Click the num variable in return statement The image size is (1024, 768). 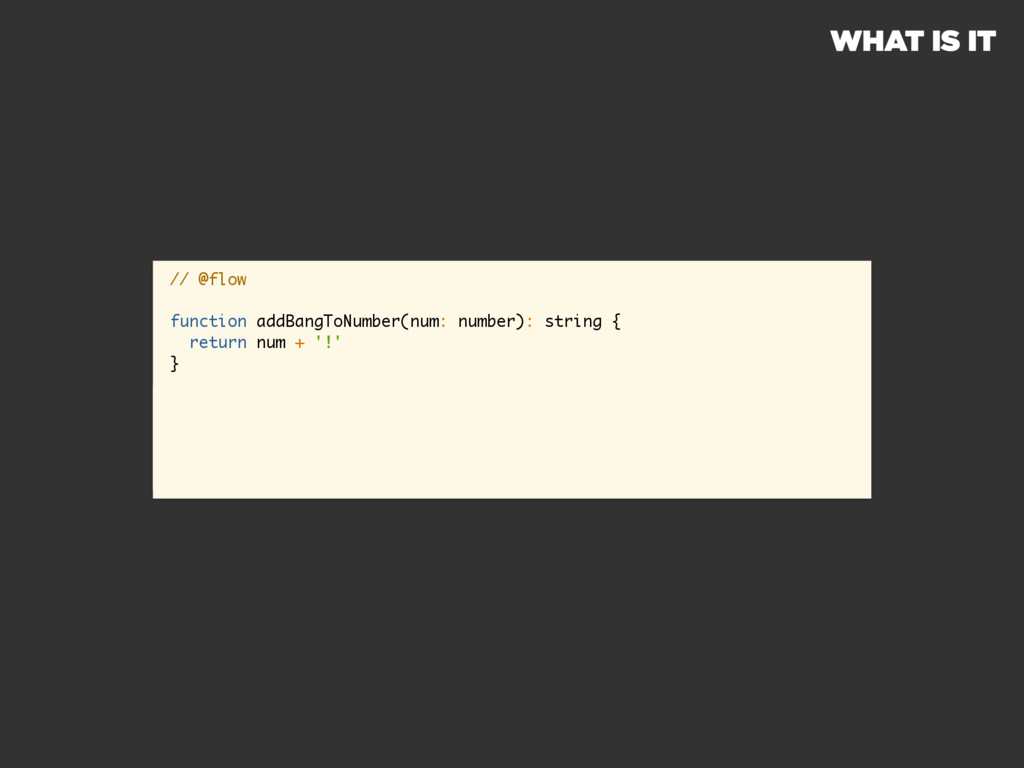[x=271, y=343]
